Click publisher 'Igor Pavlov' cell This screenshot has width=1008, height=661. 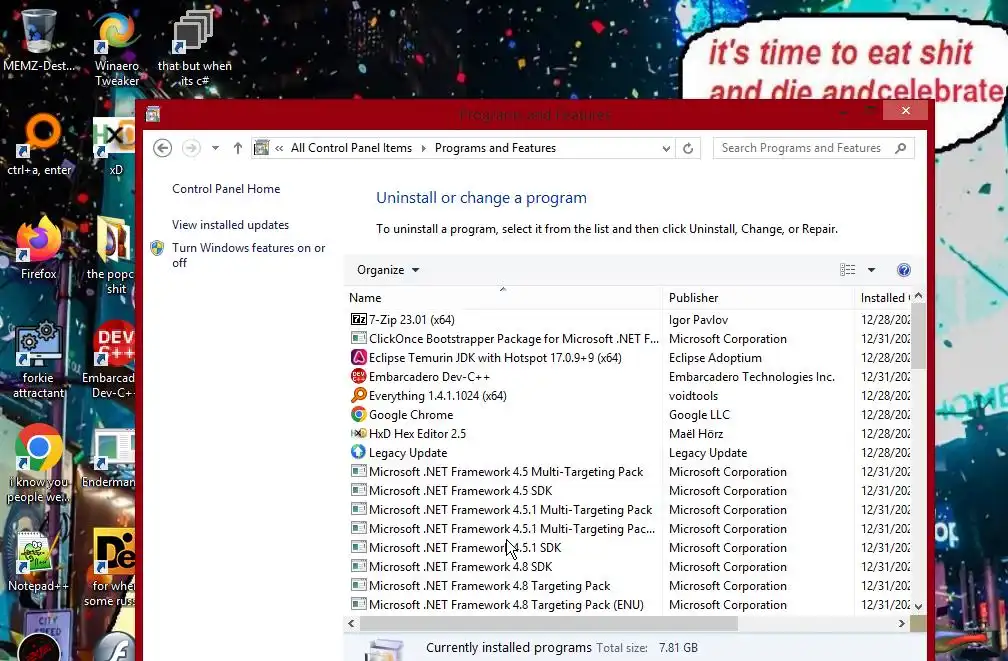(x=698, y=320)
